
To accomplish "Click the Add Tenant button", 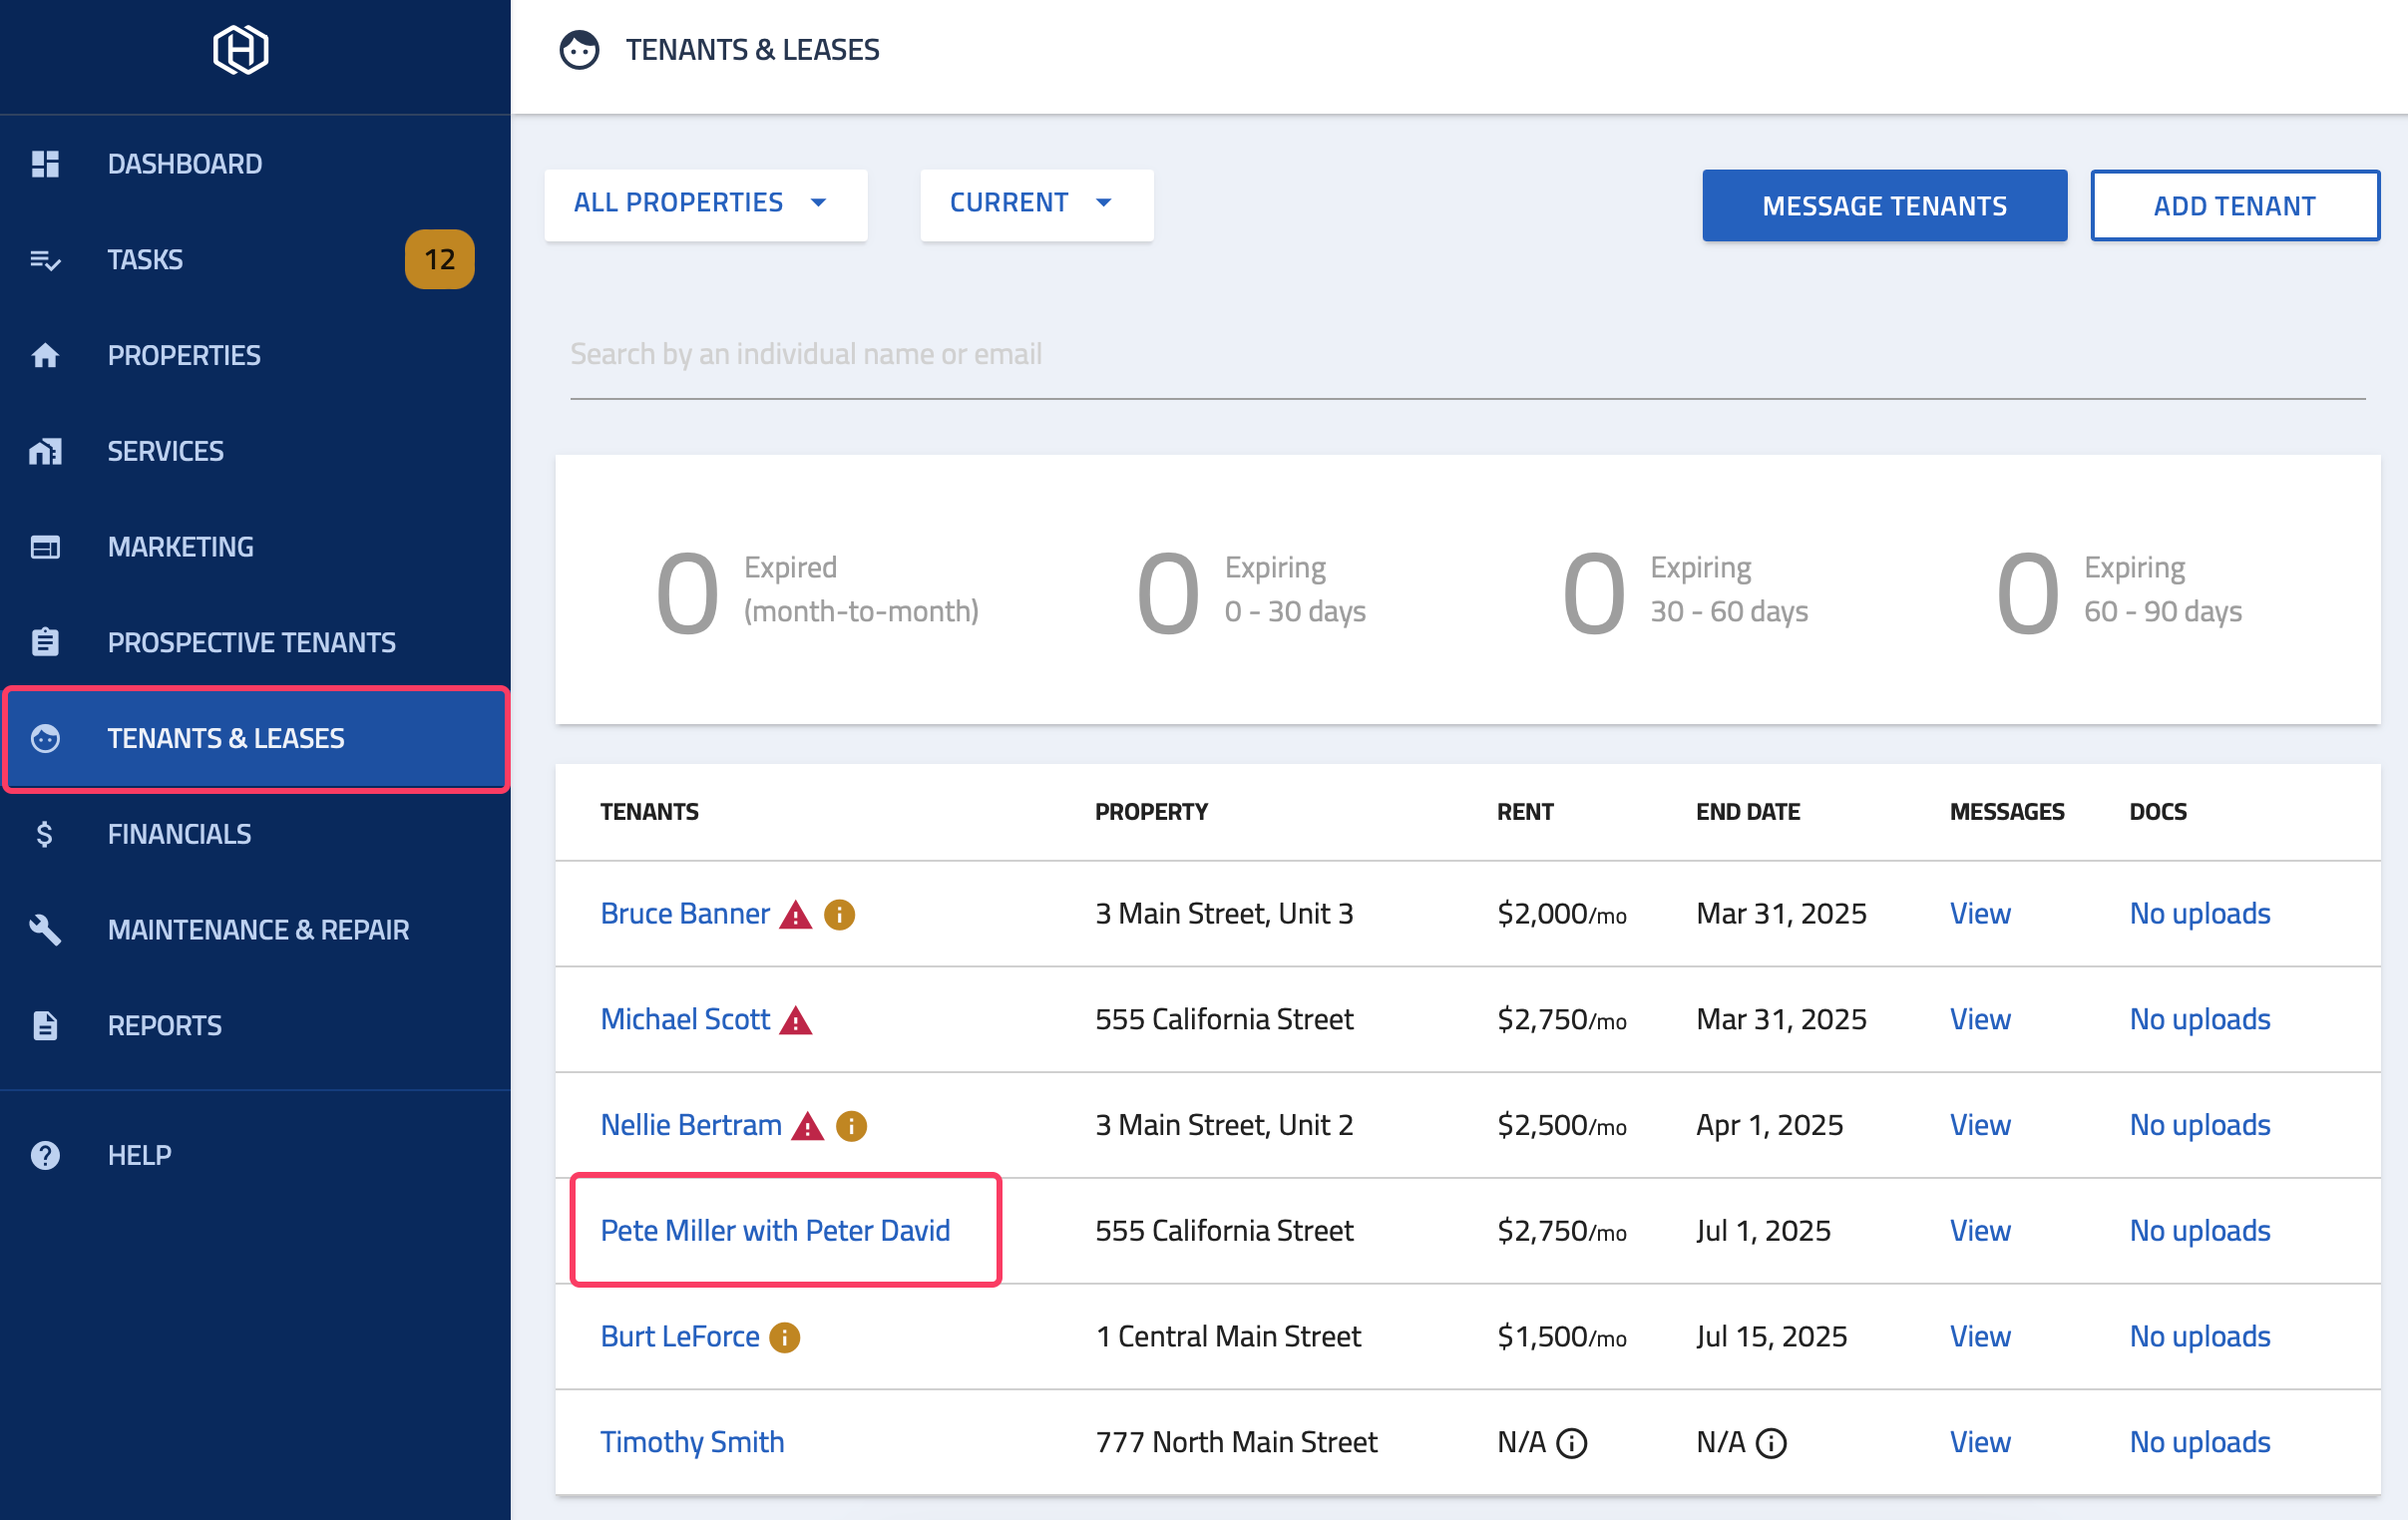I will tap(2234, 206).
